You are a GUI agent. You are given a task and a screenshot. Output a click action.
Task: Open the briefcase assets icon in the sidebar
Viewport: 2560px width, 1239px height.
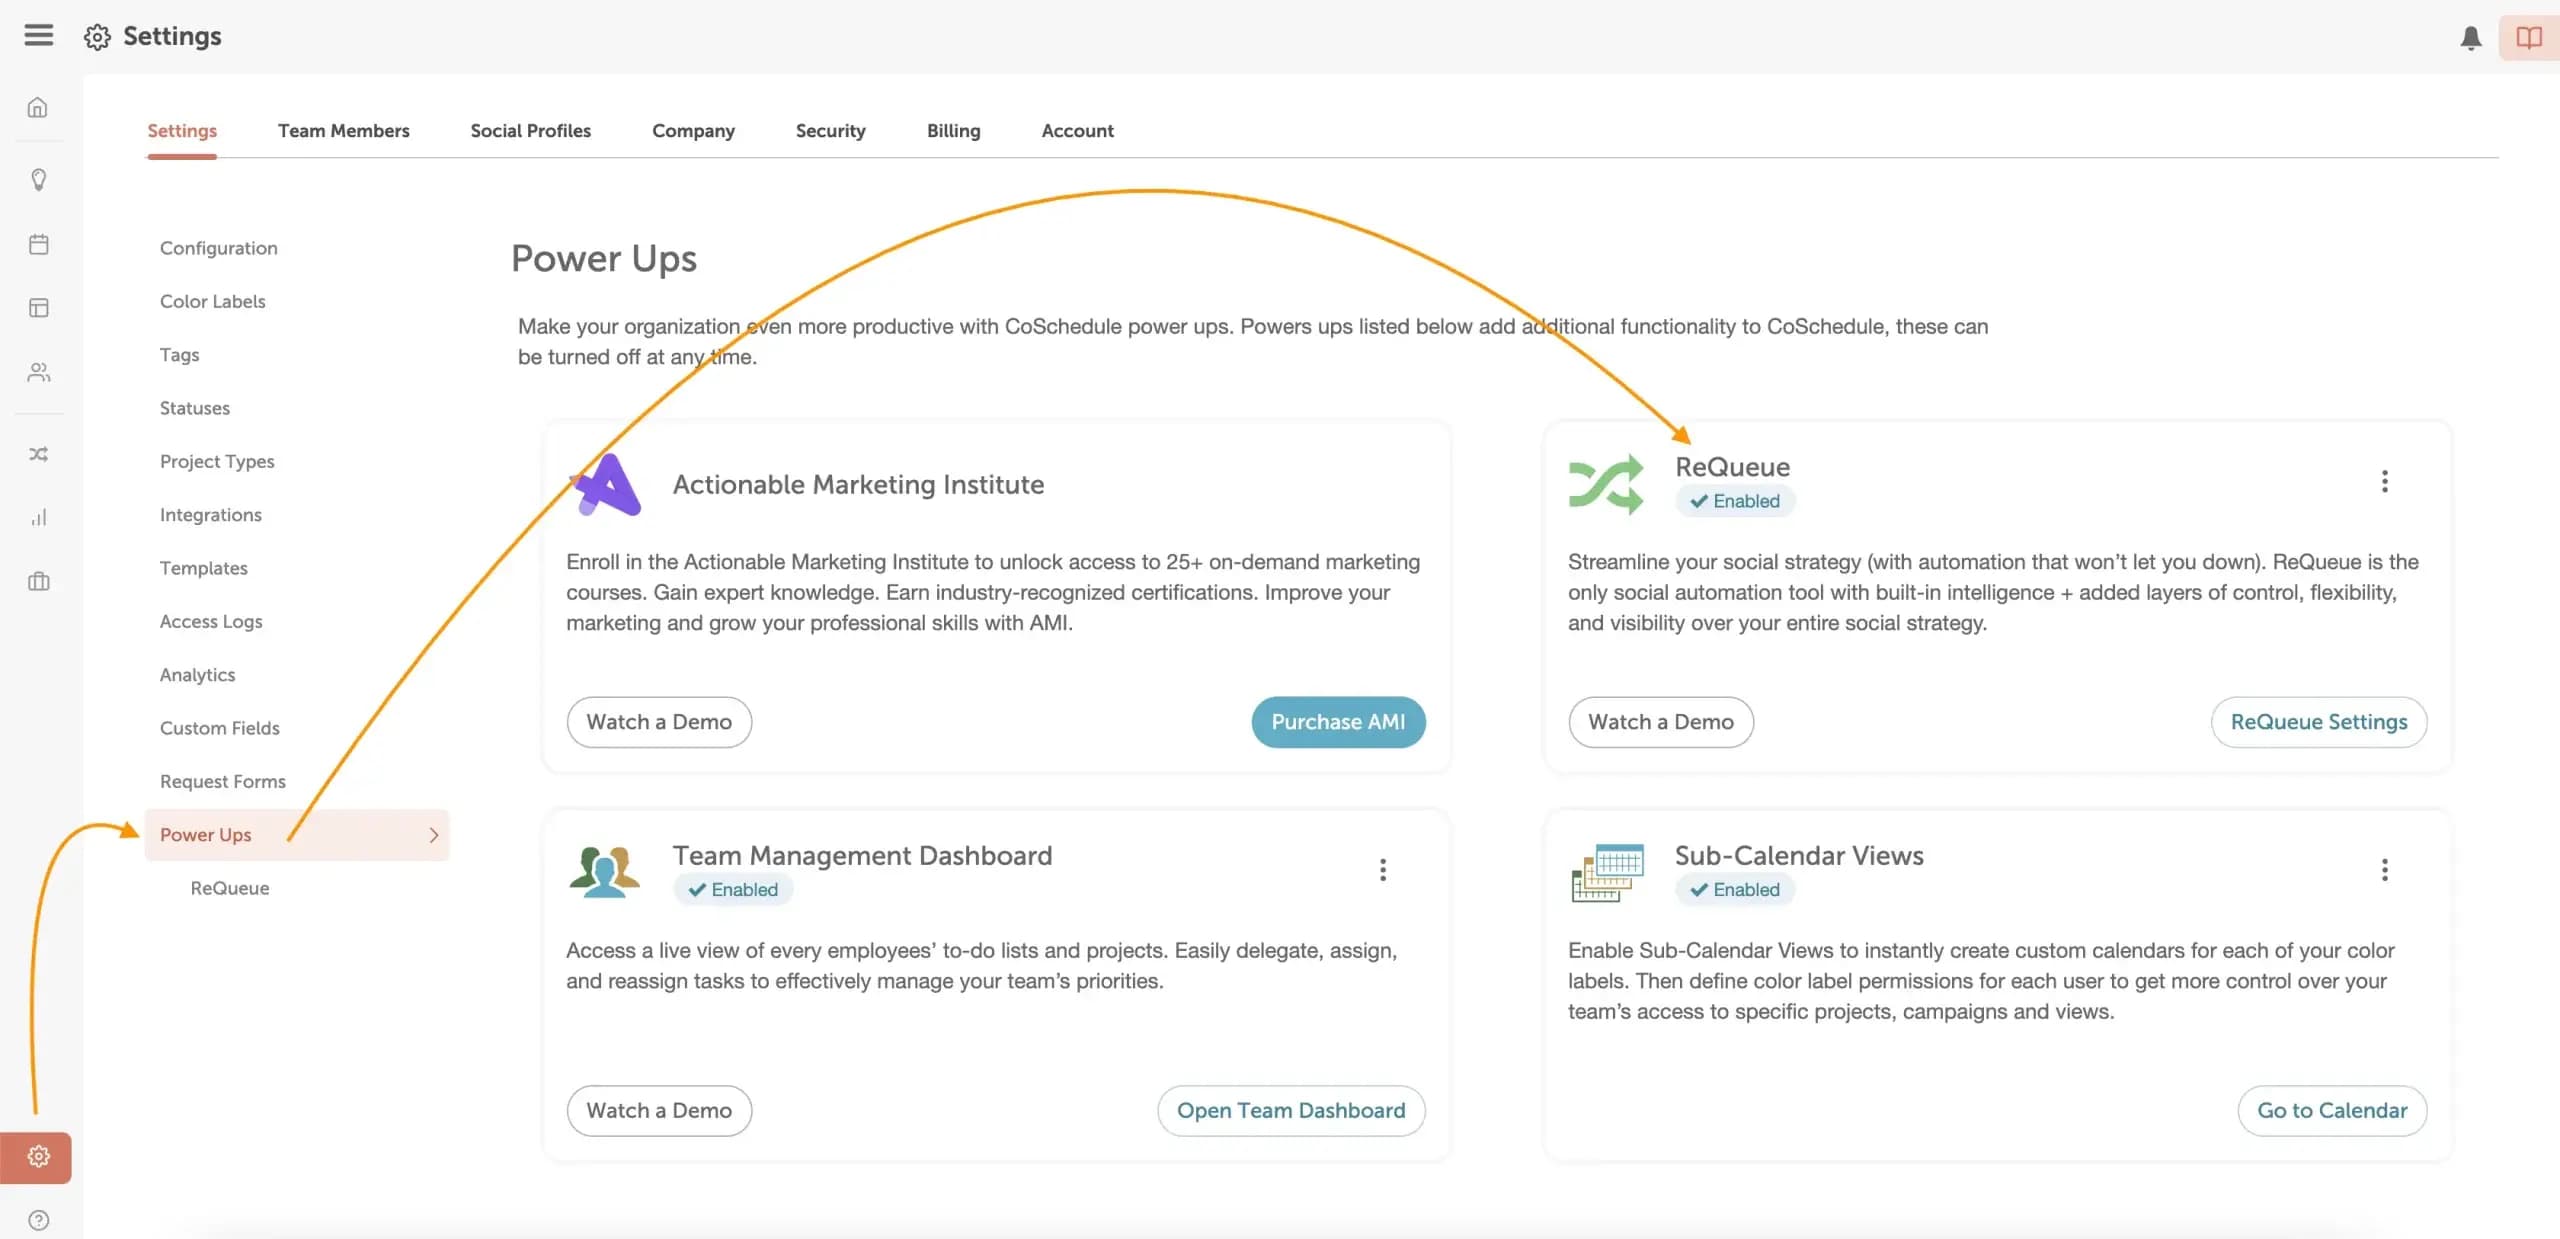[x=38, y=581]
